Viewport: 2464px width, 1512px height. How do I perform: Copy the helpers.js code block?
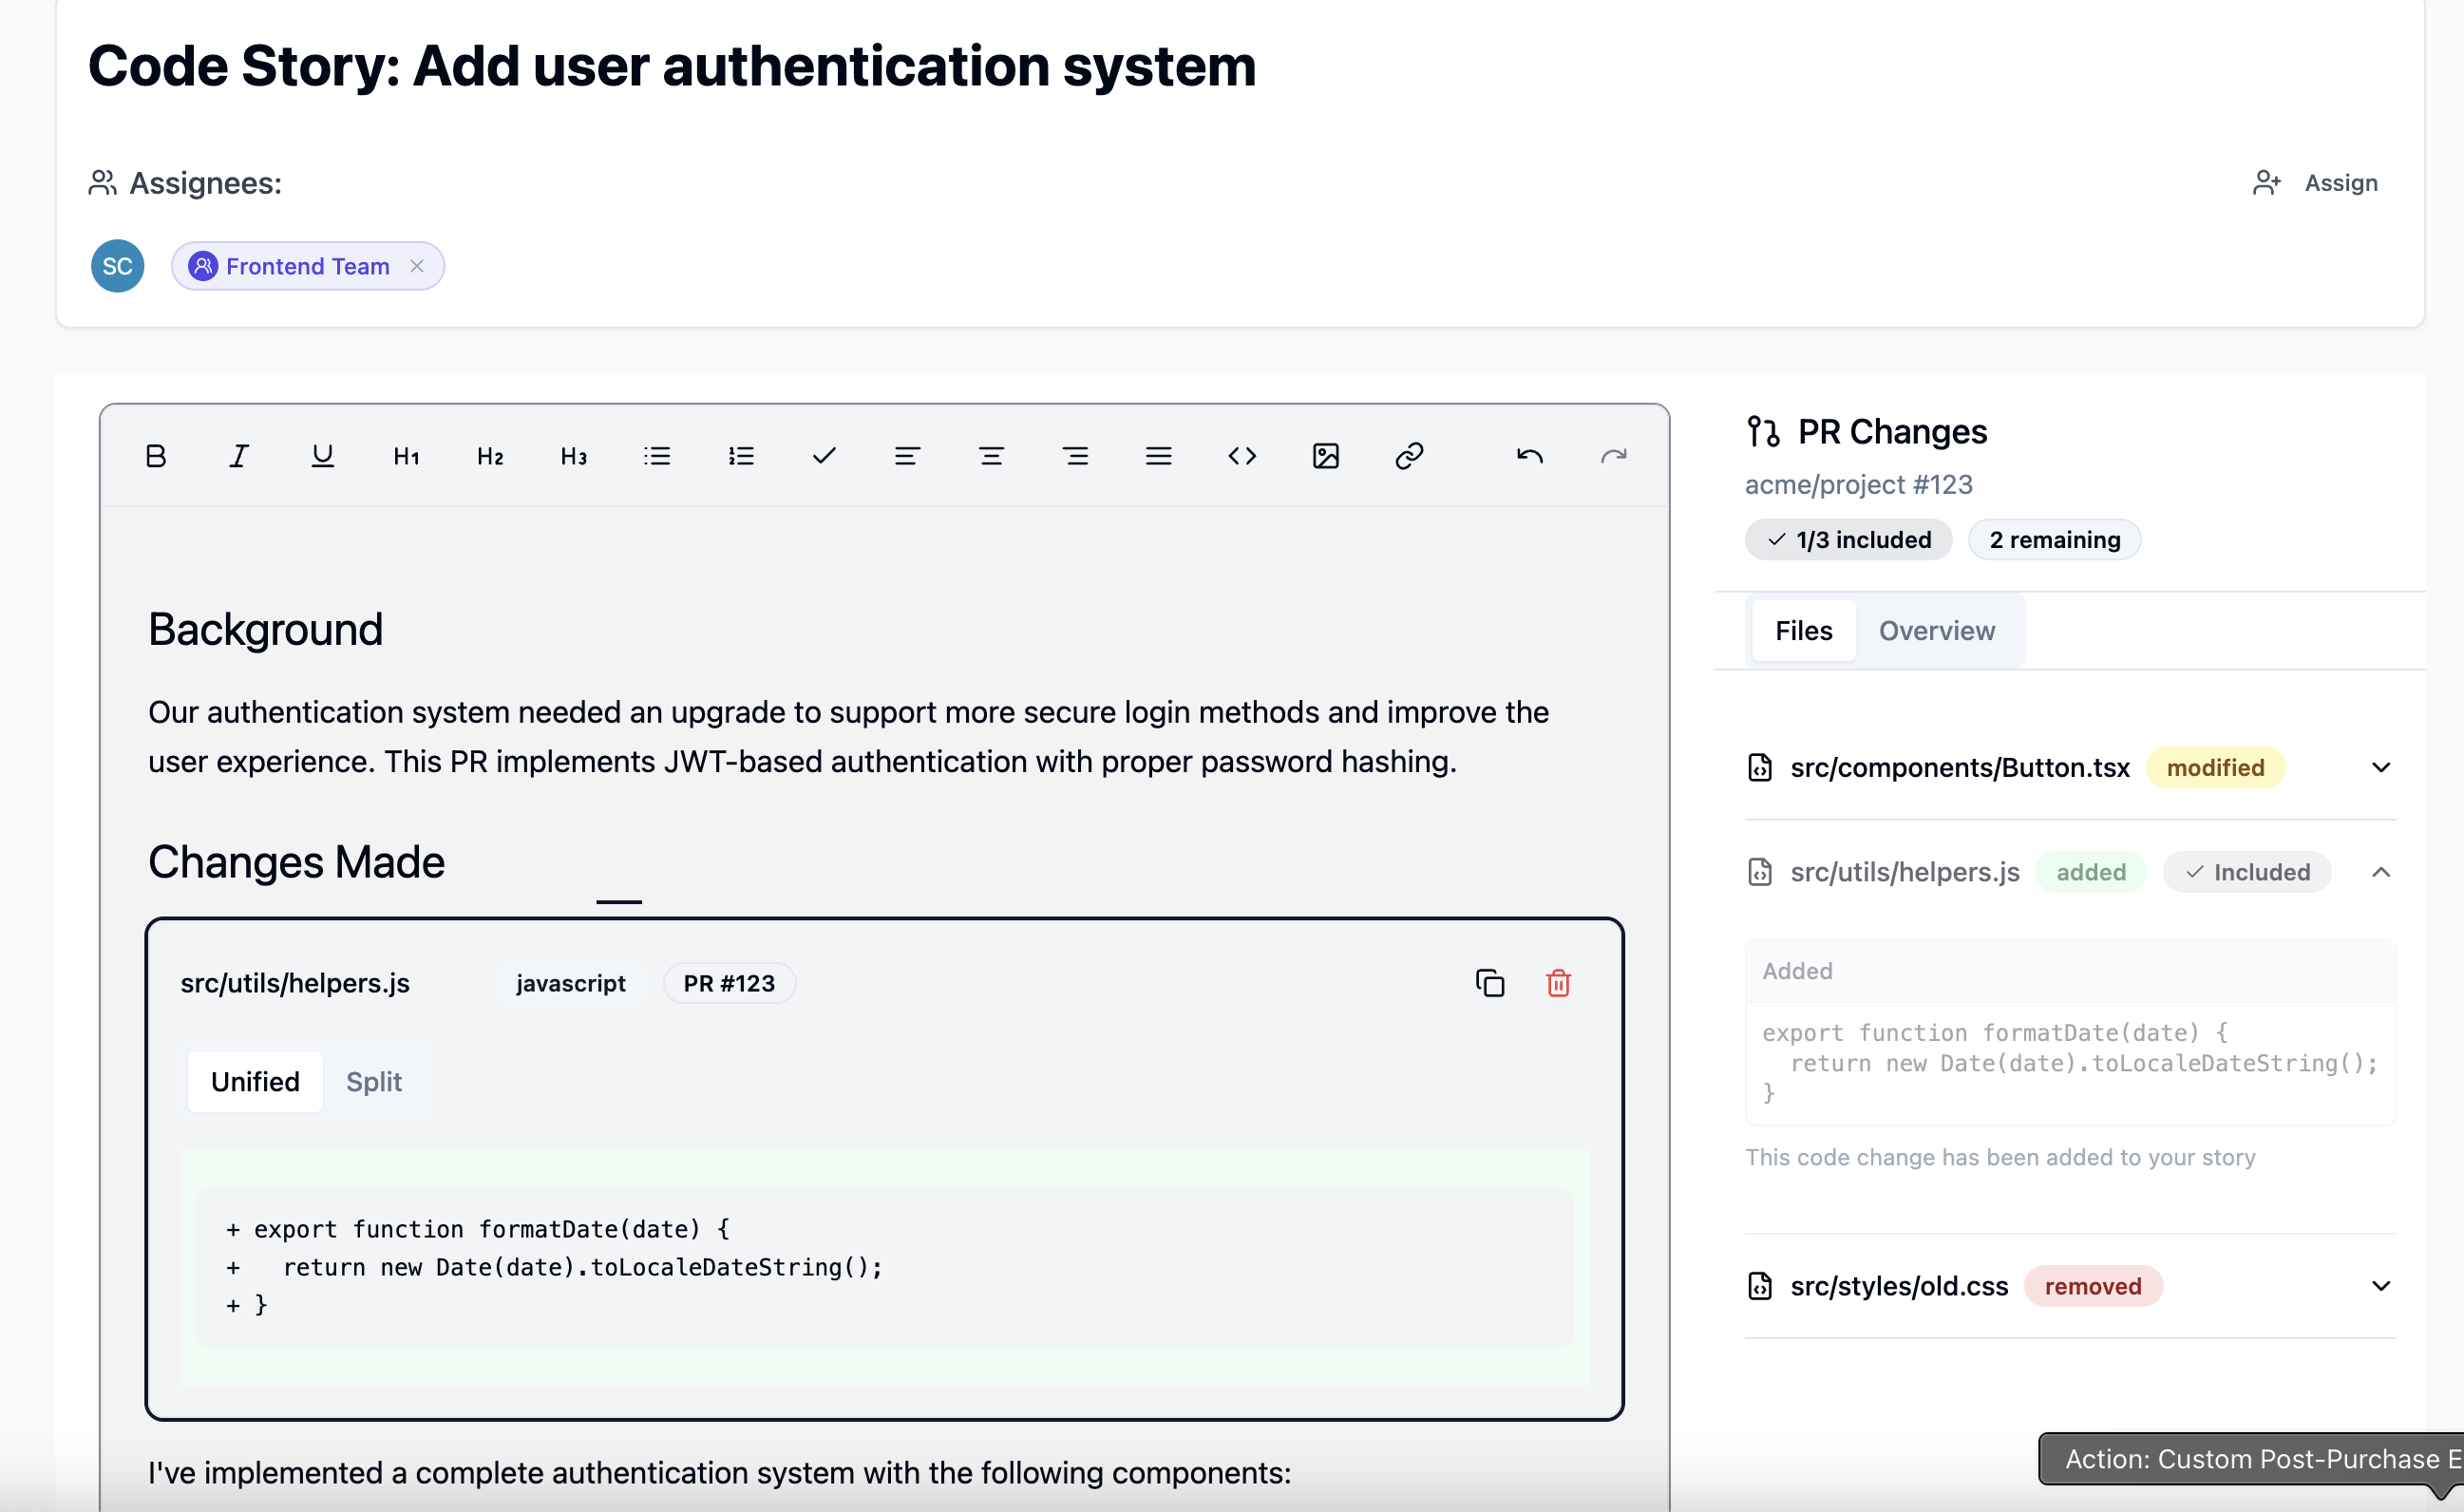[1490, 983]
